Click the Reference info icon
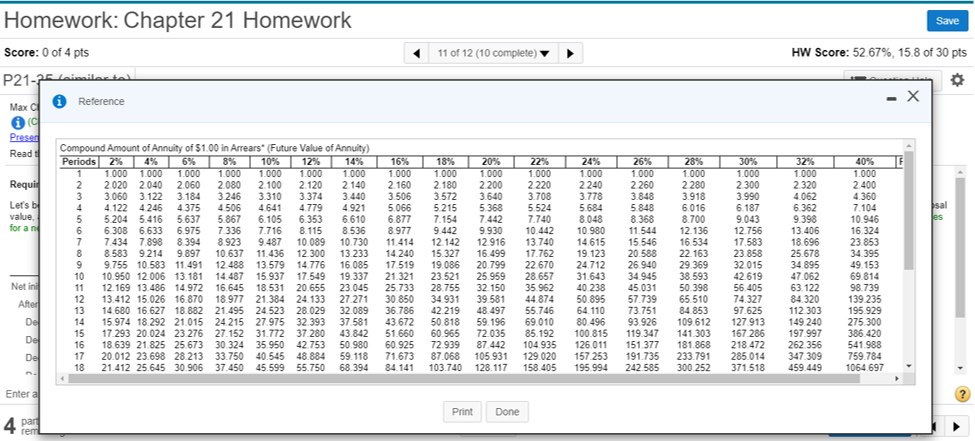 coord(60,101)
